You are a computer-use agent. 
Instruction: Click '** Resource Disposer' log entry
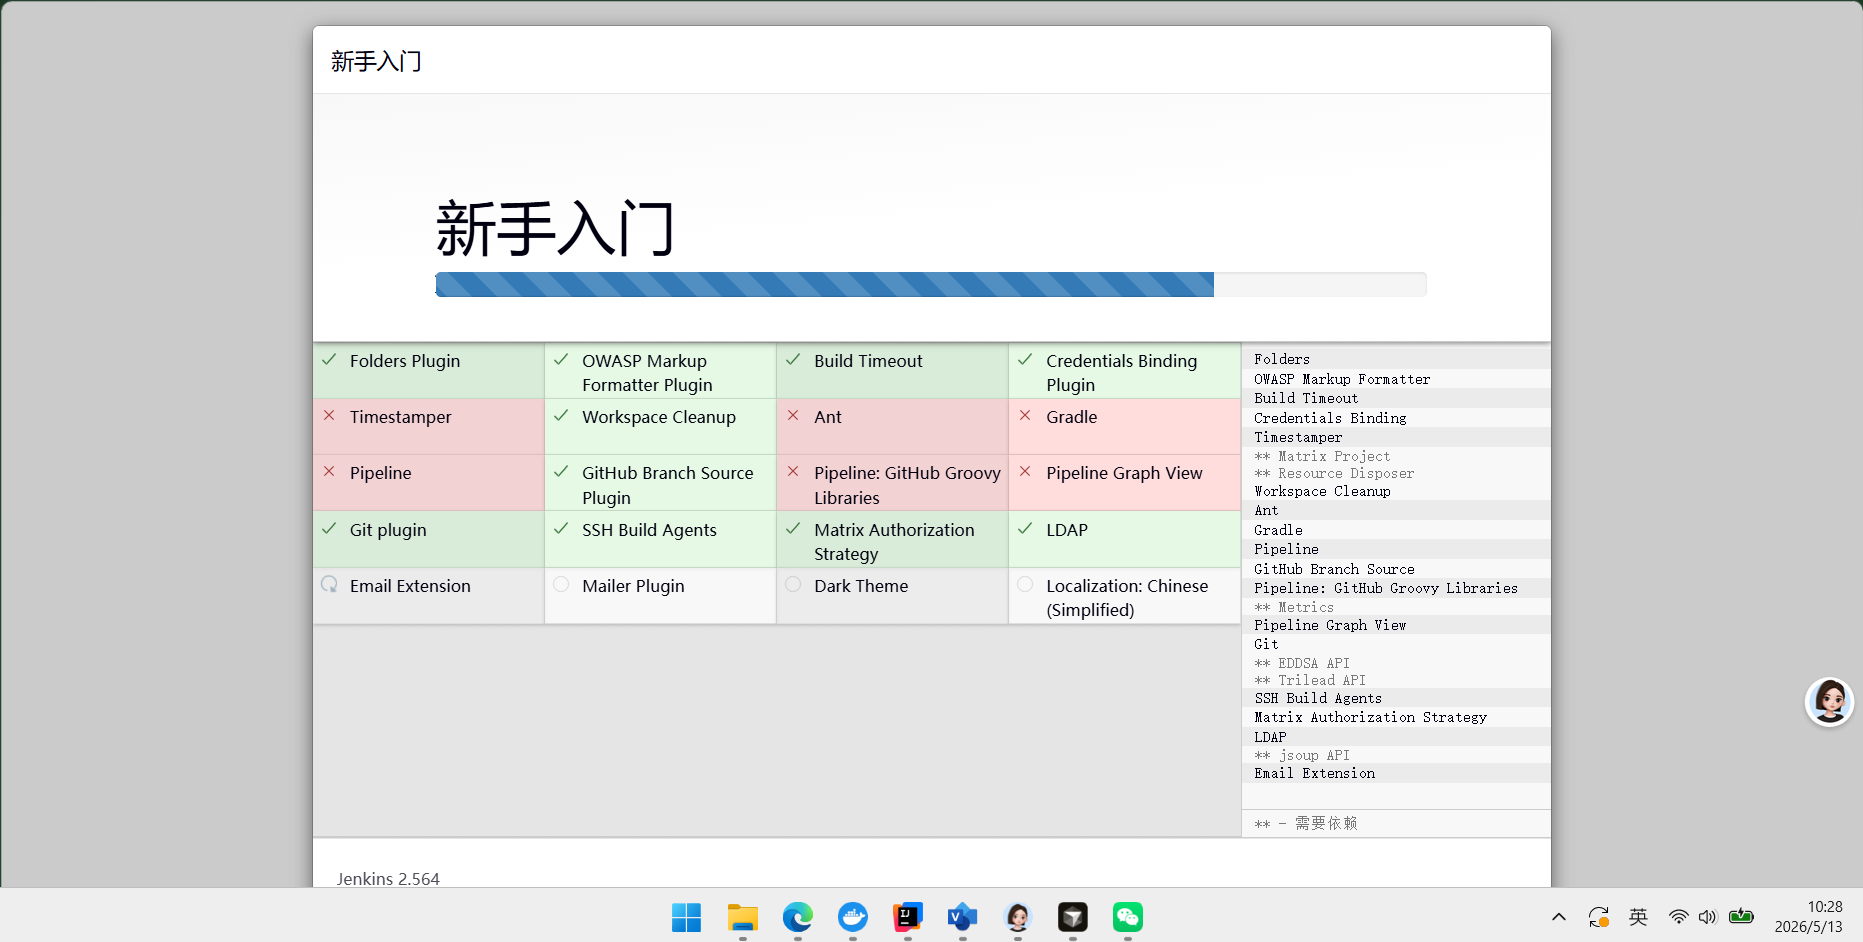[x=1334, y=473]
